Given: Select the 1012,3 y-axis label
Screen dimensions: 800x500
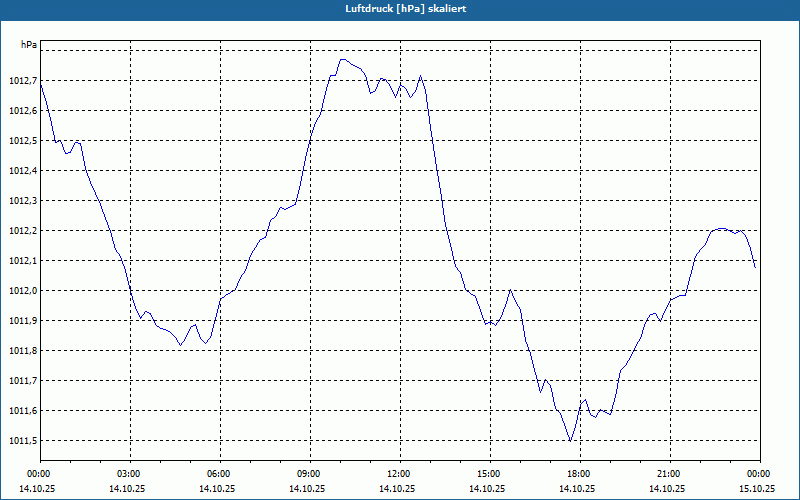Looking at the screenshot, I should [23, 201].
